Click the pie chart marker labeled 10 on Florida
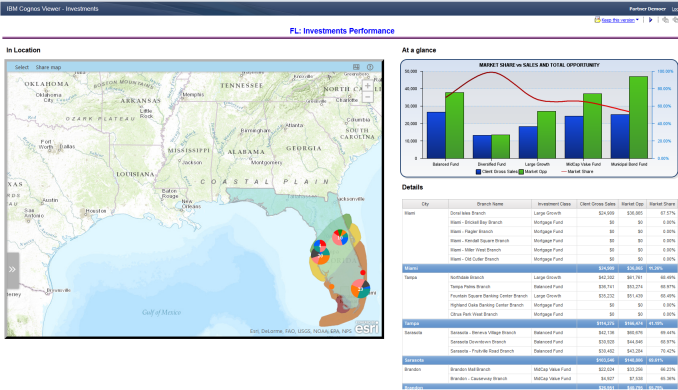This screenshot has height=390, width=678. 340,237
